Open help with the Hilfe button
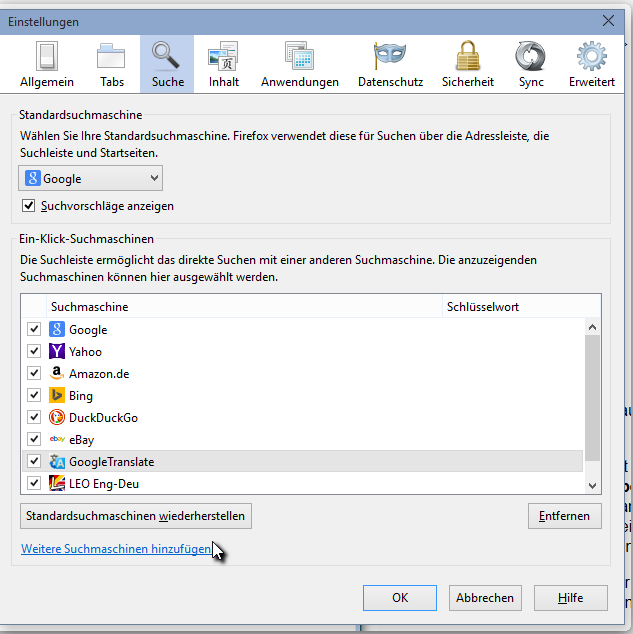Image resolution: width=633 pixels, height=634 pixels. pos(571,598)
